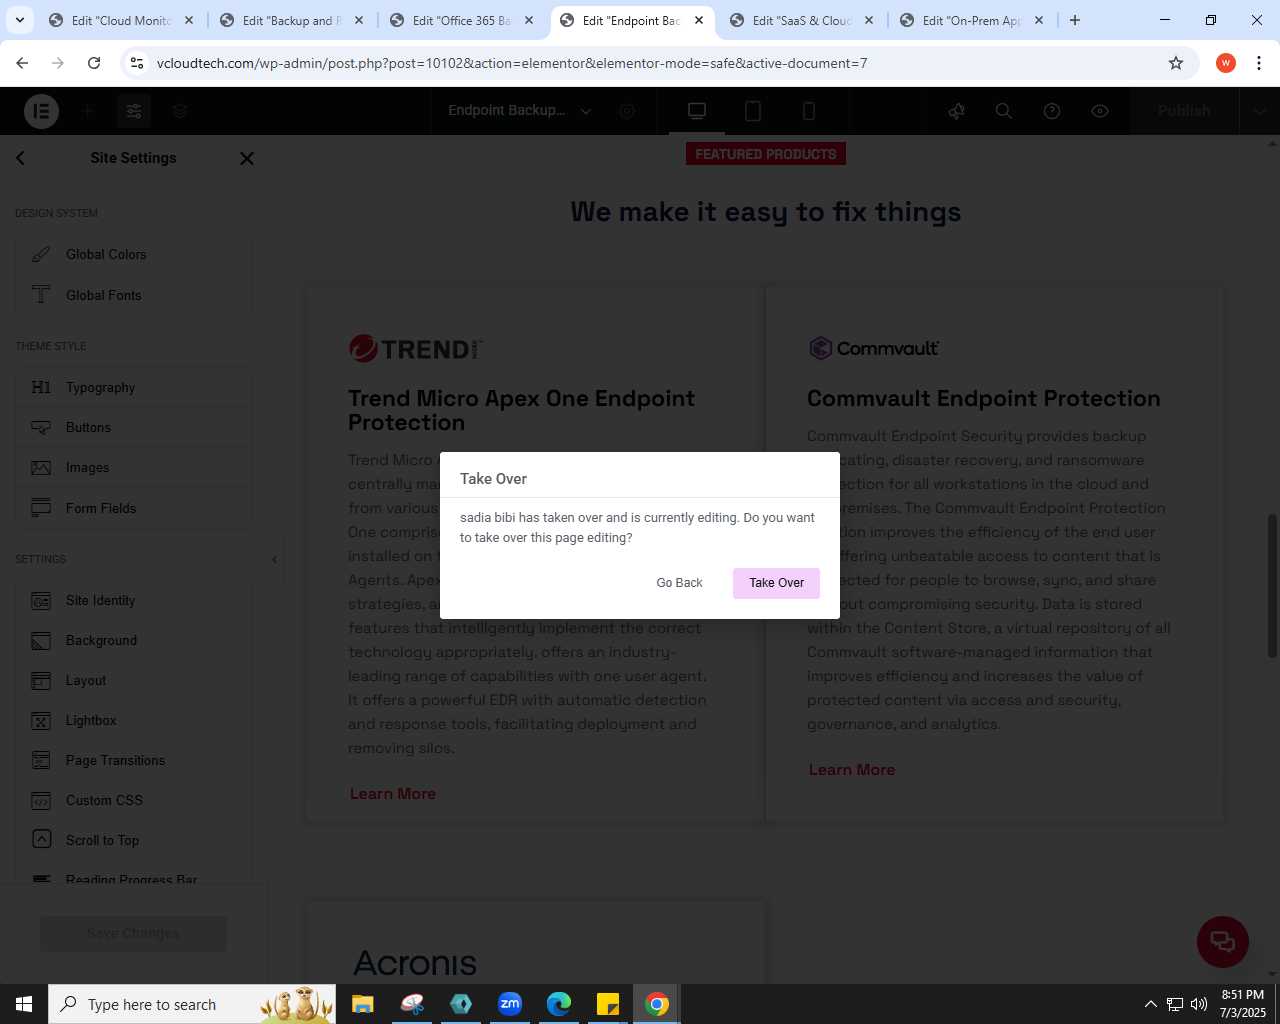Click the Save Changes button
Image resolution: width=1280 pixels, height=1024 pixels.
pos(133,933)
